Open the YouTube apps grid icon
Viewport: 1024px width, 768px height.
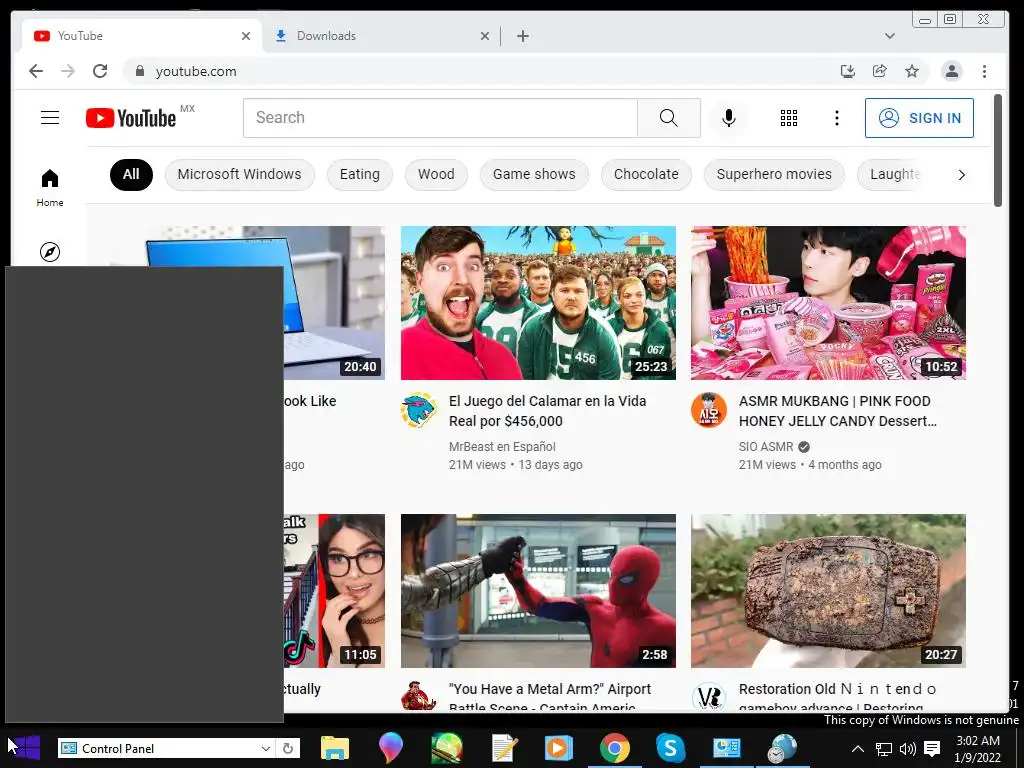[x=788, y=118]
